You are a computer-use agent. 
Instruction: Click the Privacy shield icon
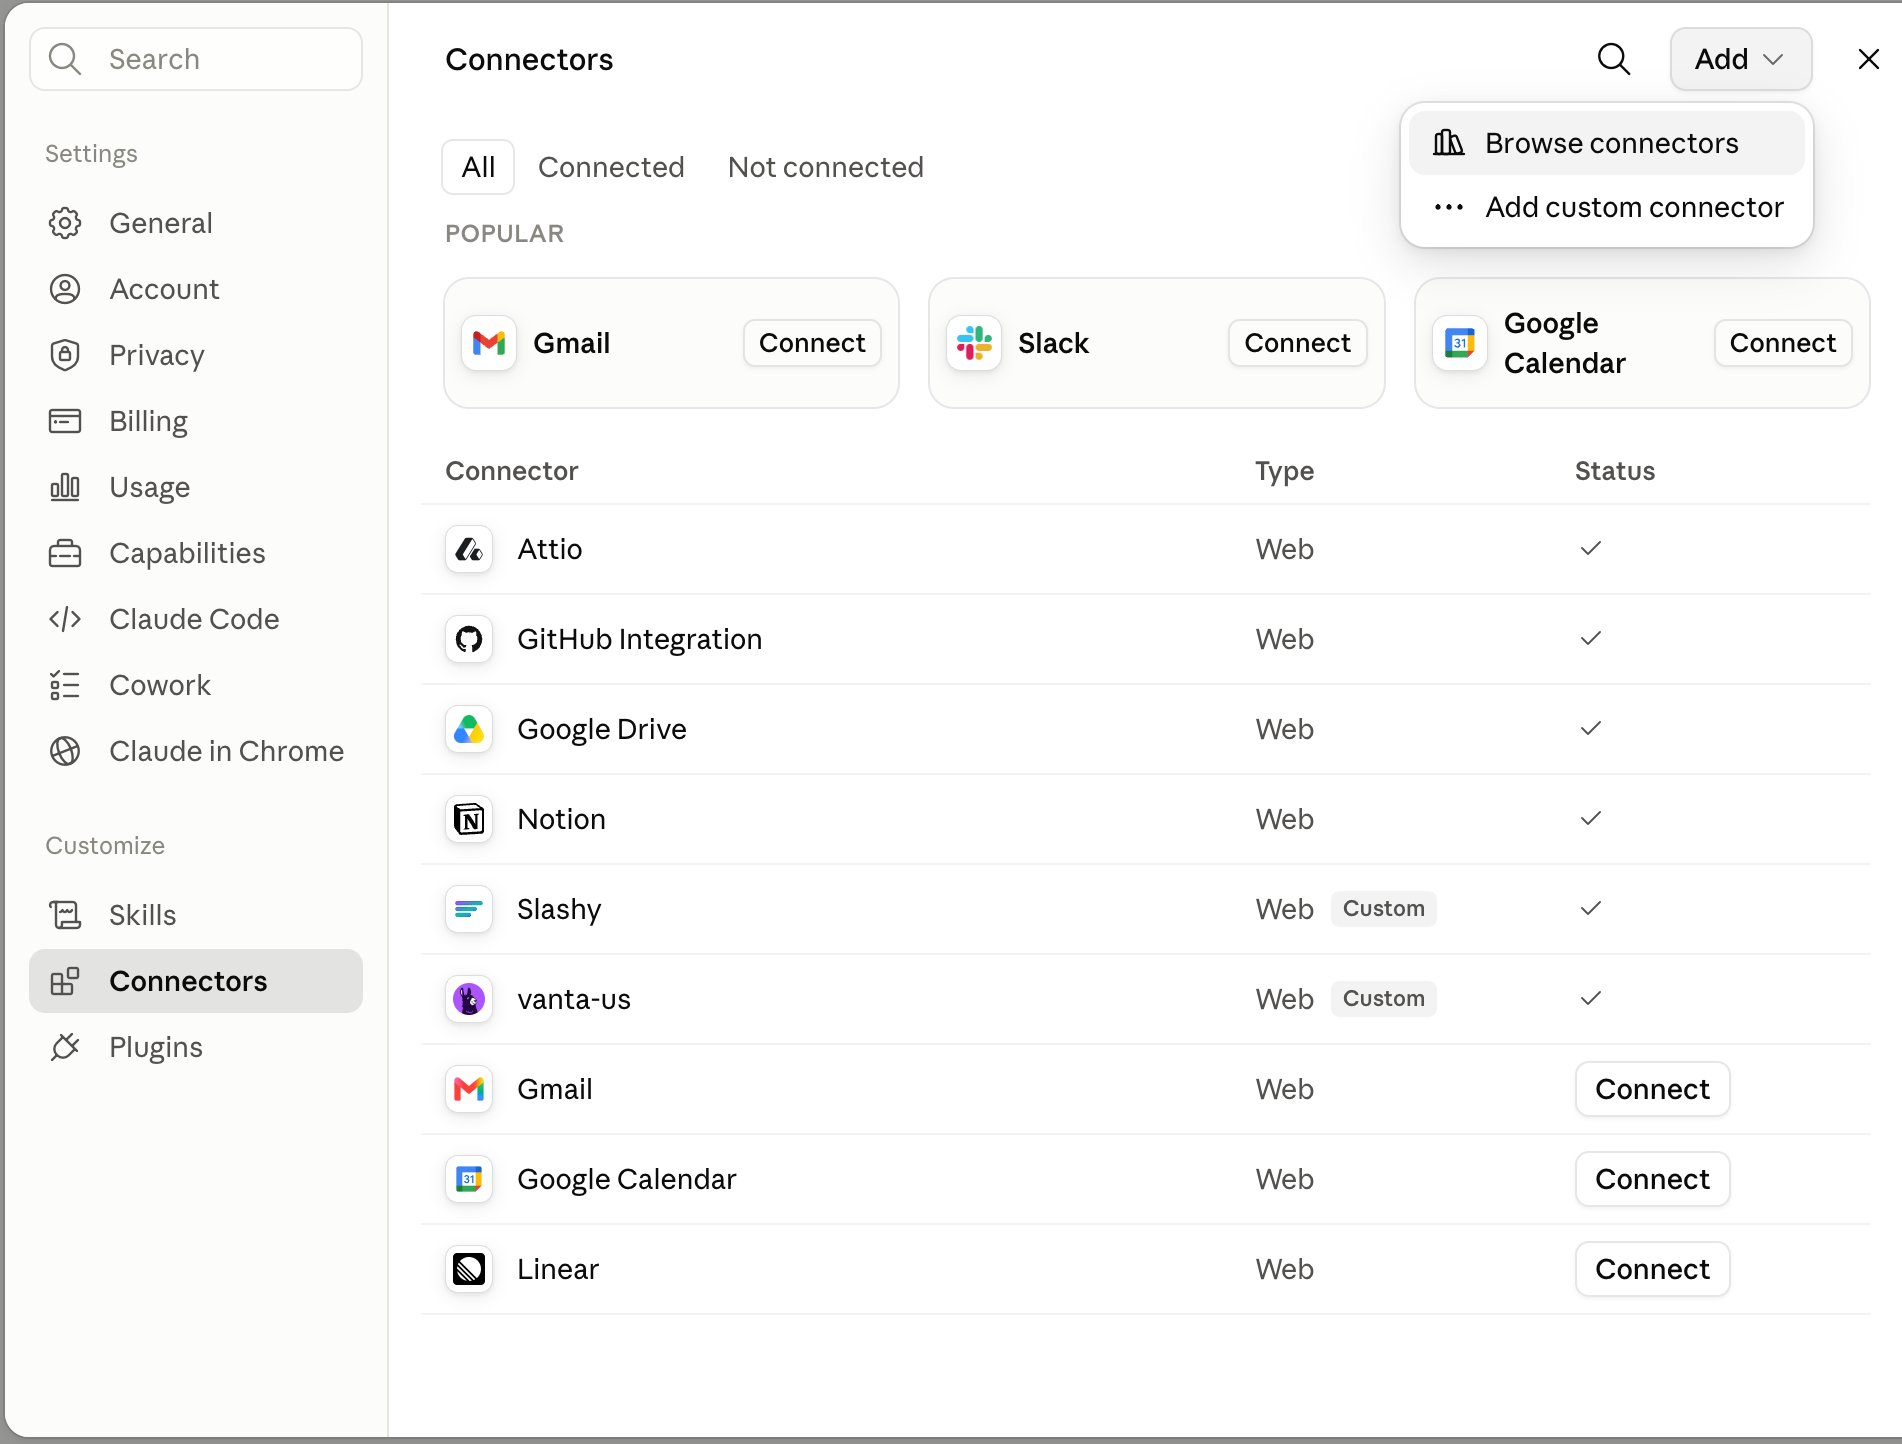65,355
